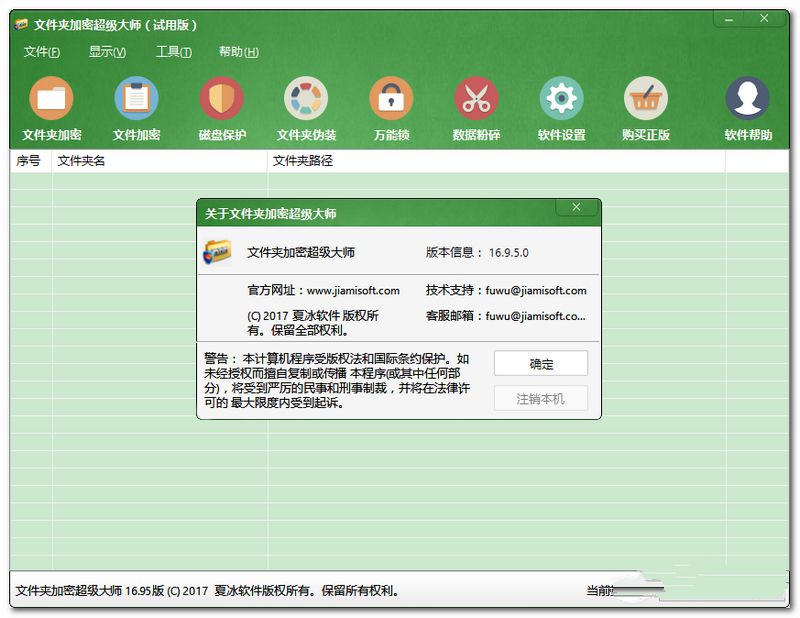
Task: Click the 序号 column header
Action: click(28, 160)
